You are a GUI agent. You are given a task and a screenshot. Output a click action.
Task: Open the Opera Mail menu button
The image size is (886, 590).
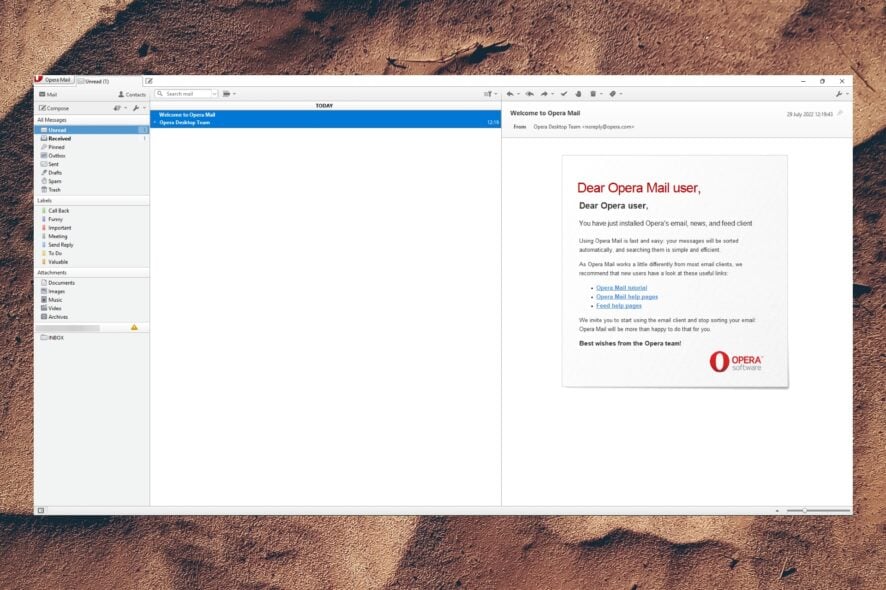pos(54,80)
